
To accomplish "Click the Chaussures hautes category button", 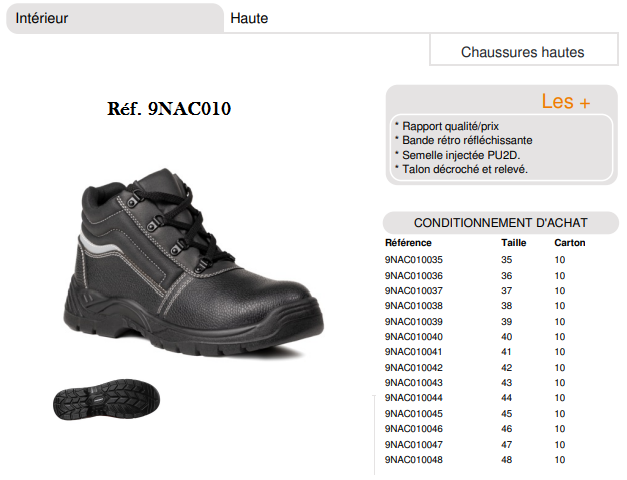I will pos(522,52).
